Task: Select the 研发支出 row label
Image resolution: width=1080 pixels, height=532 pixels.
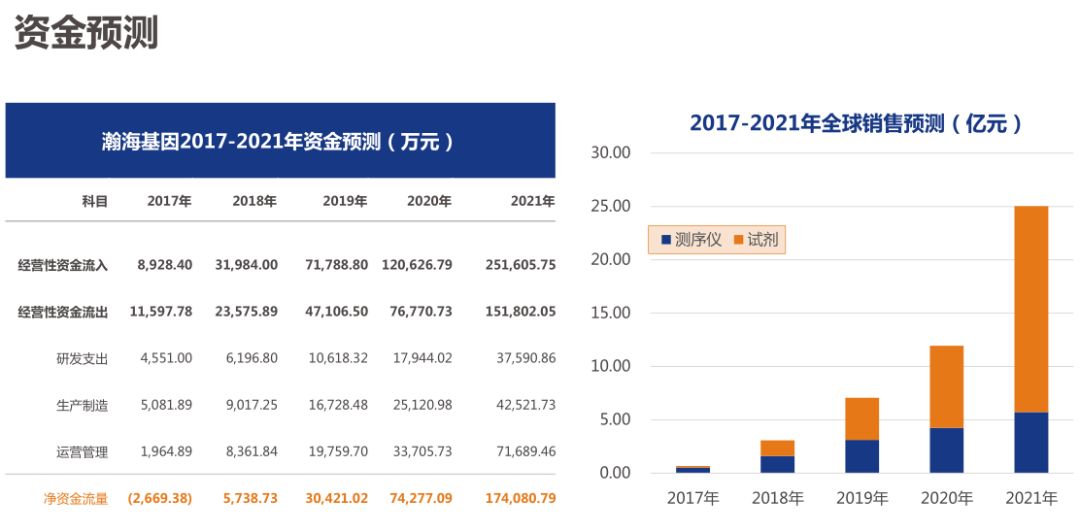Action: point(83,359)
